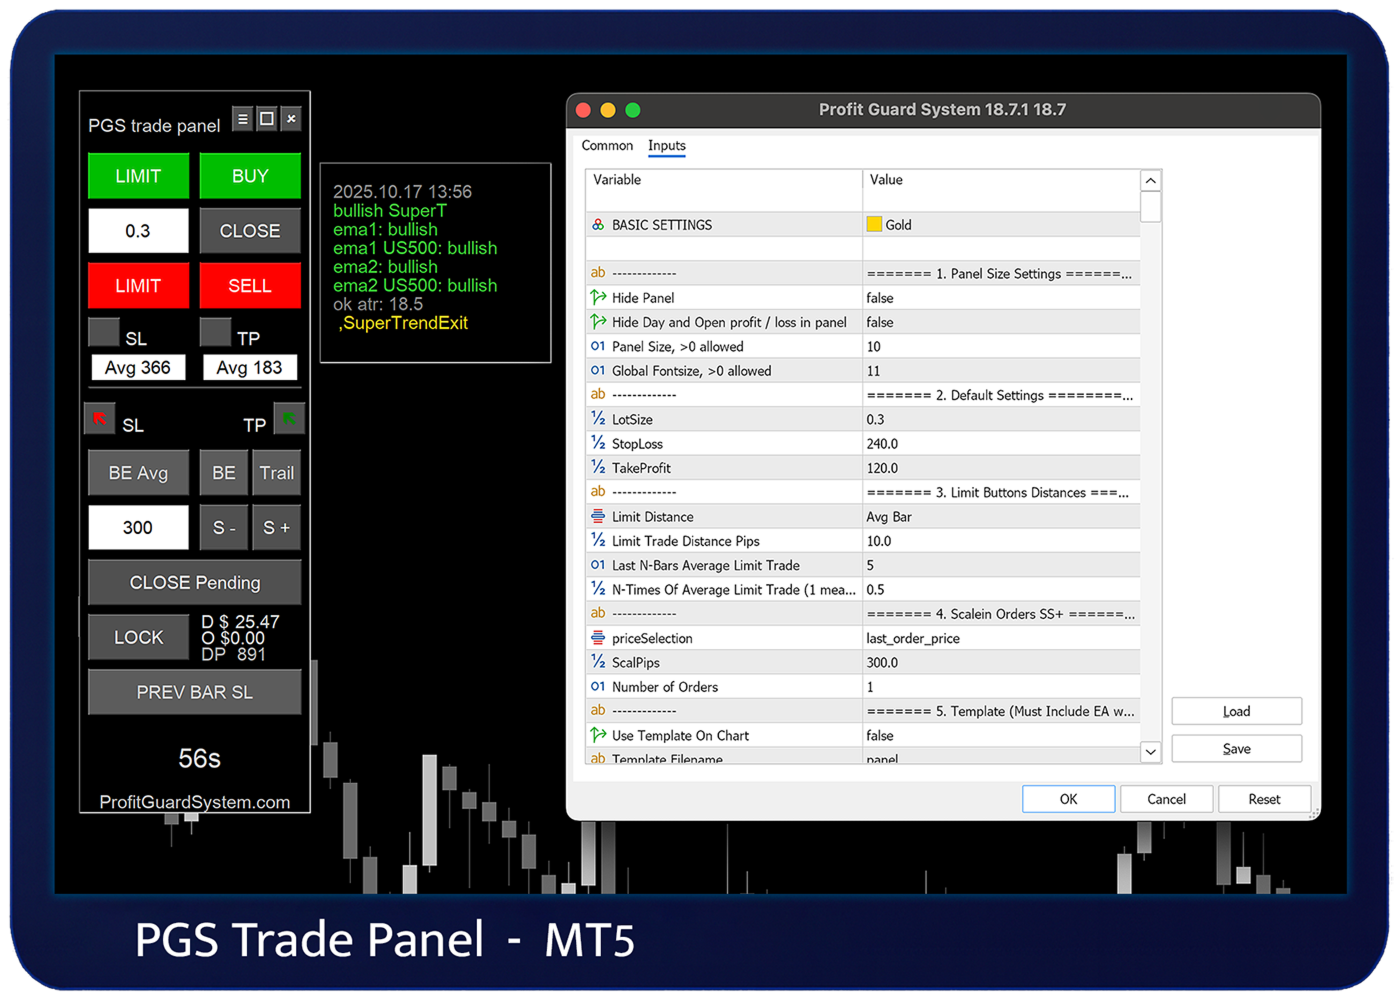Click OK in the Profit Guard System dialog
Image resolution: width=1400 pixels, height=1000 pixels.
pos(1068,799)
